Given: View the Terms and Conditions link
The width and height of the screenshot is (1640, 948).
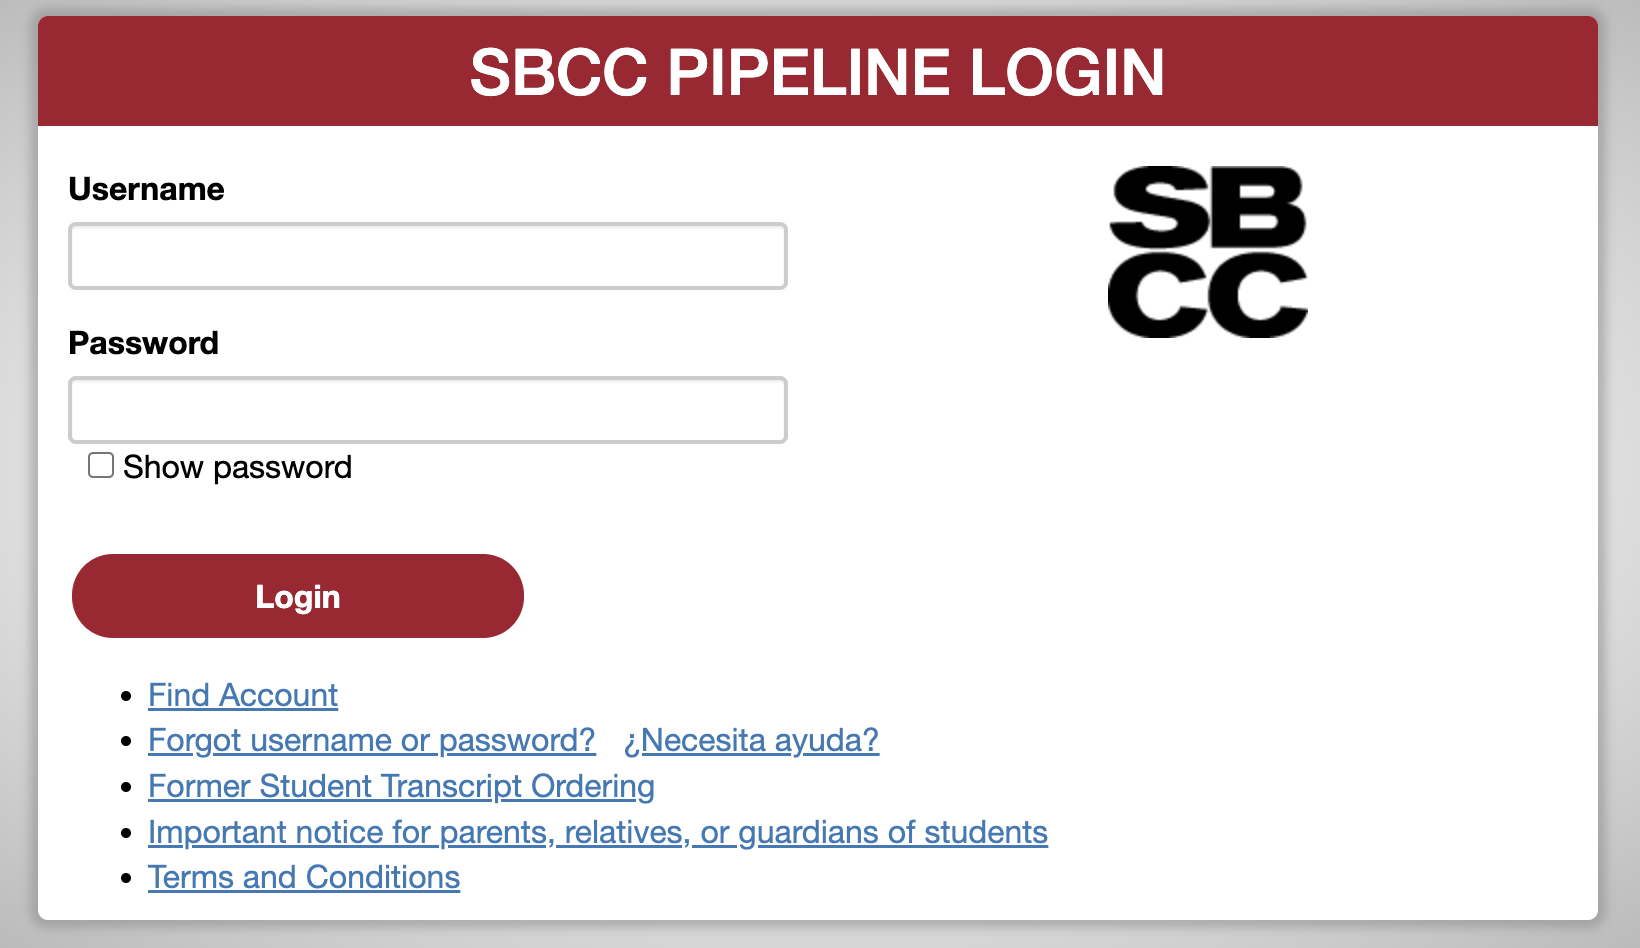Looking at the screenshot, I should (304, 877).
